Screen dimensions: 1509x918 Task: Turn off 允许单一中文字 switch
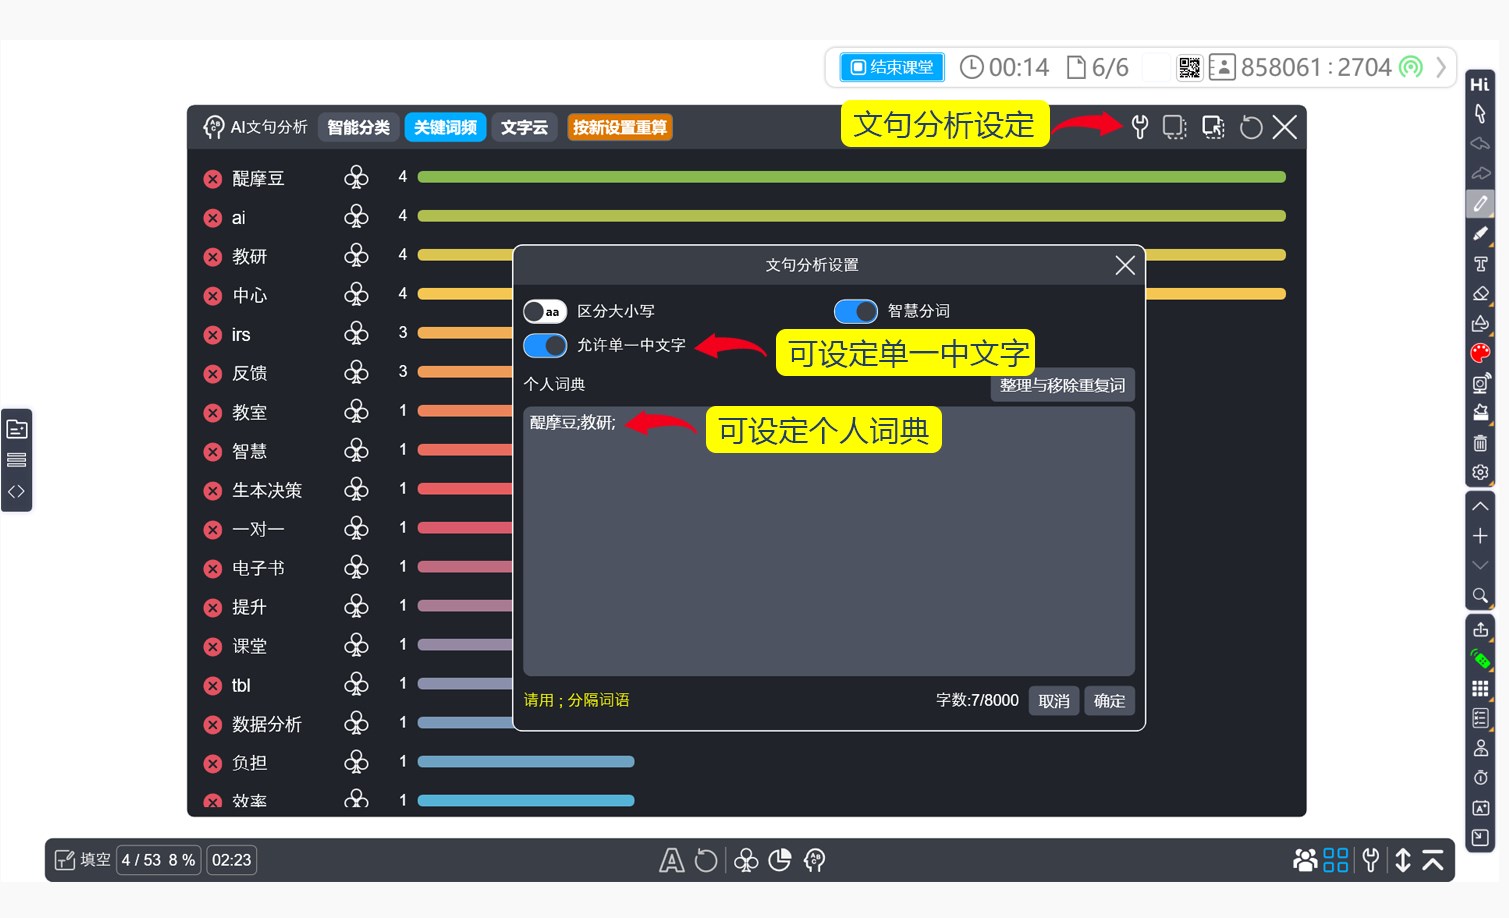pos(545,346)
